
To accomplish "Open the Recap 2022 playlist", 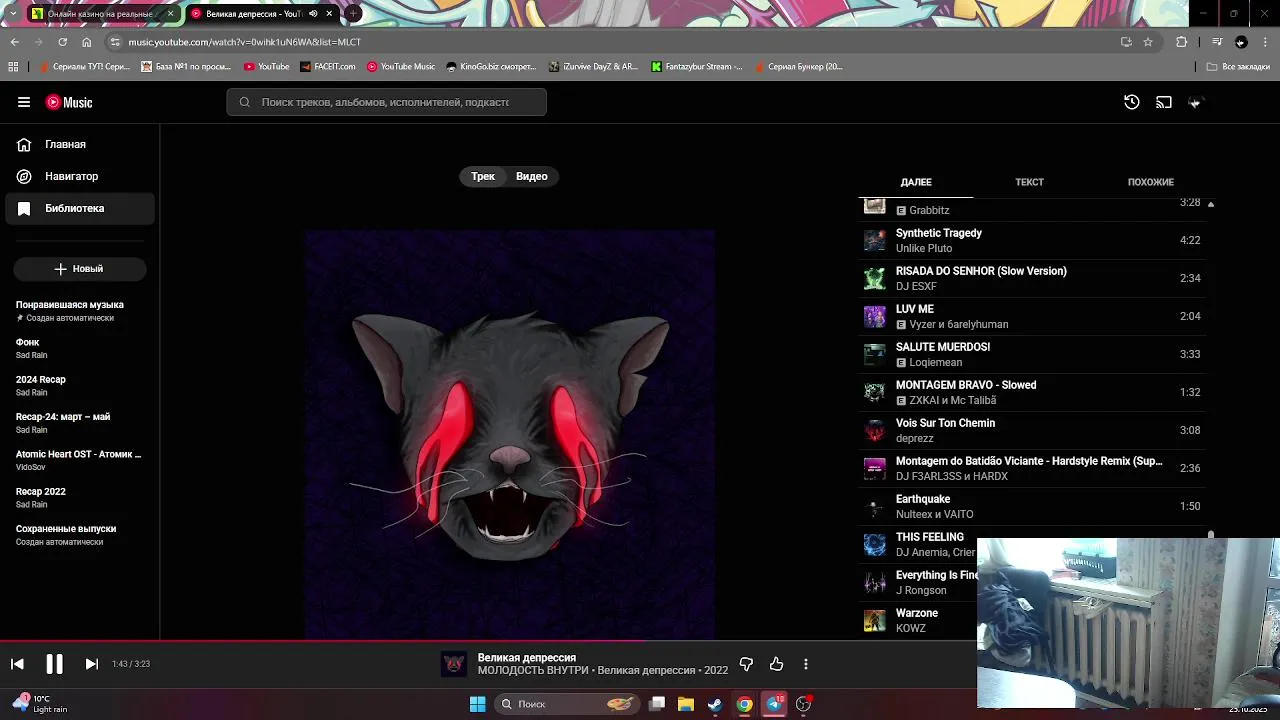I will point(80,498).
